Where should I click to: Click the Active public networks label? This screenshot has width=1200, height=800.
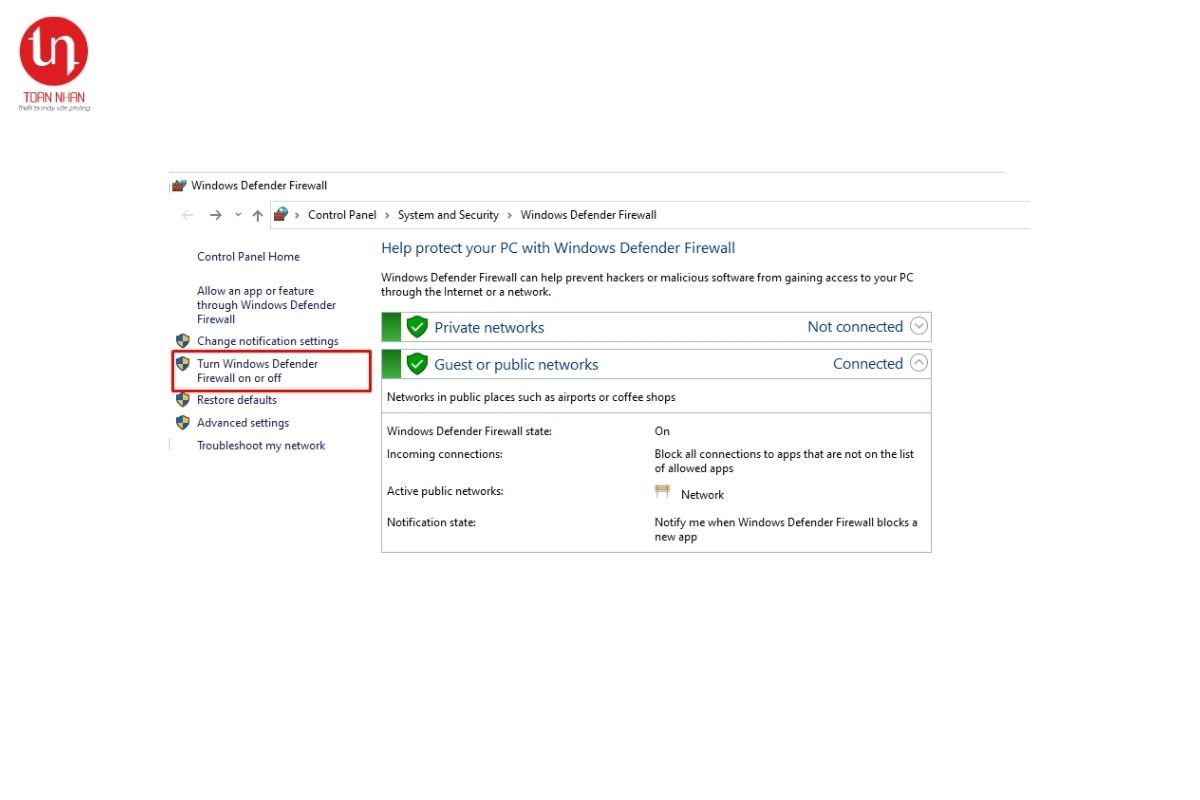[x=445, y=491]
